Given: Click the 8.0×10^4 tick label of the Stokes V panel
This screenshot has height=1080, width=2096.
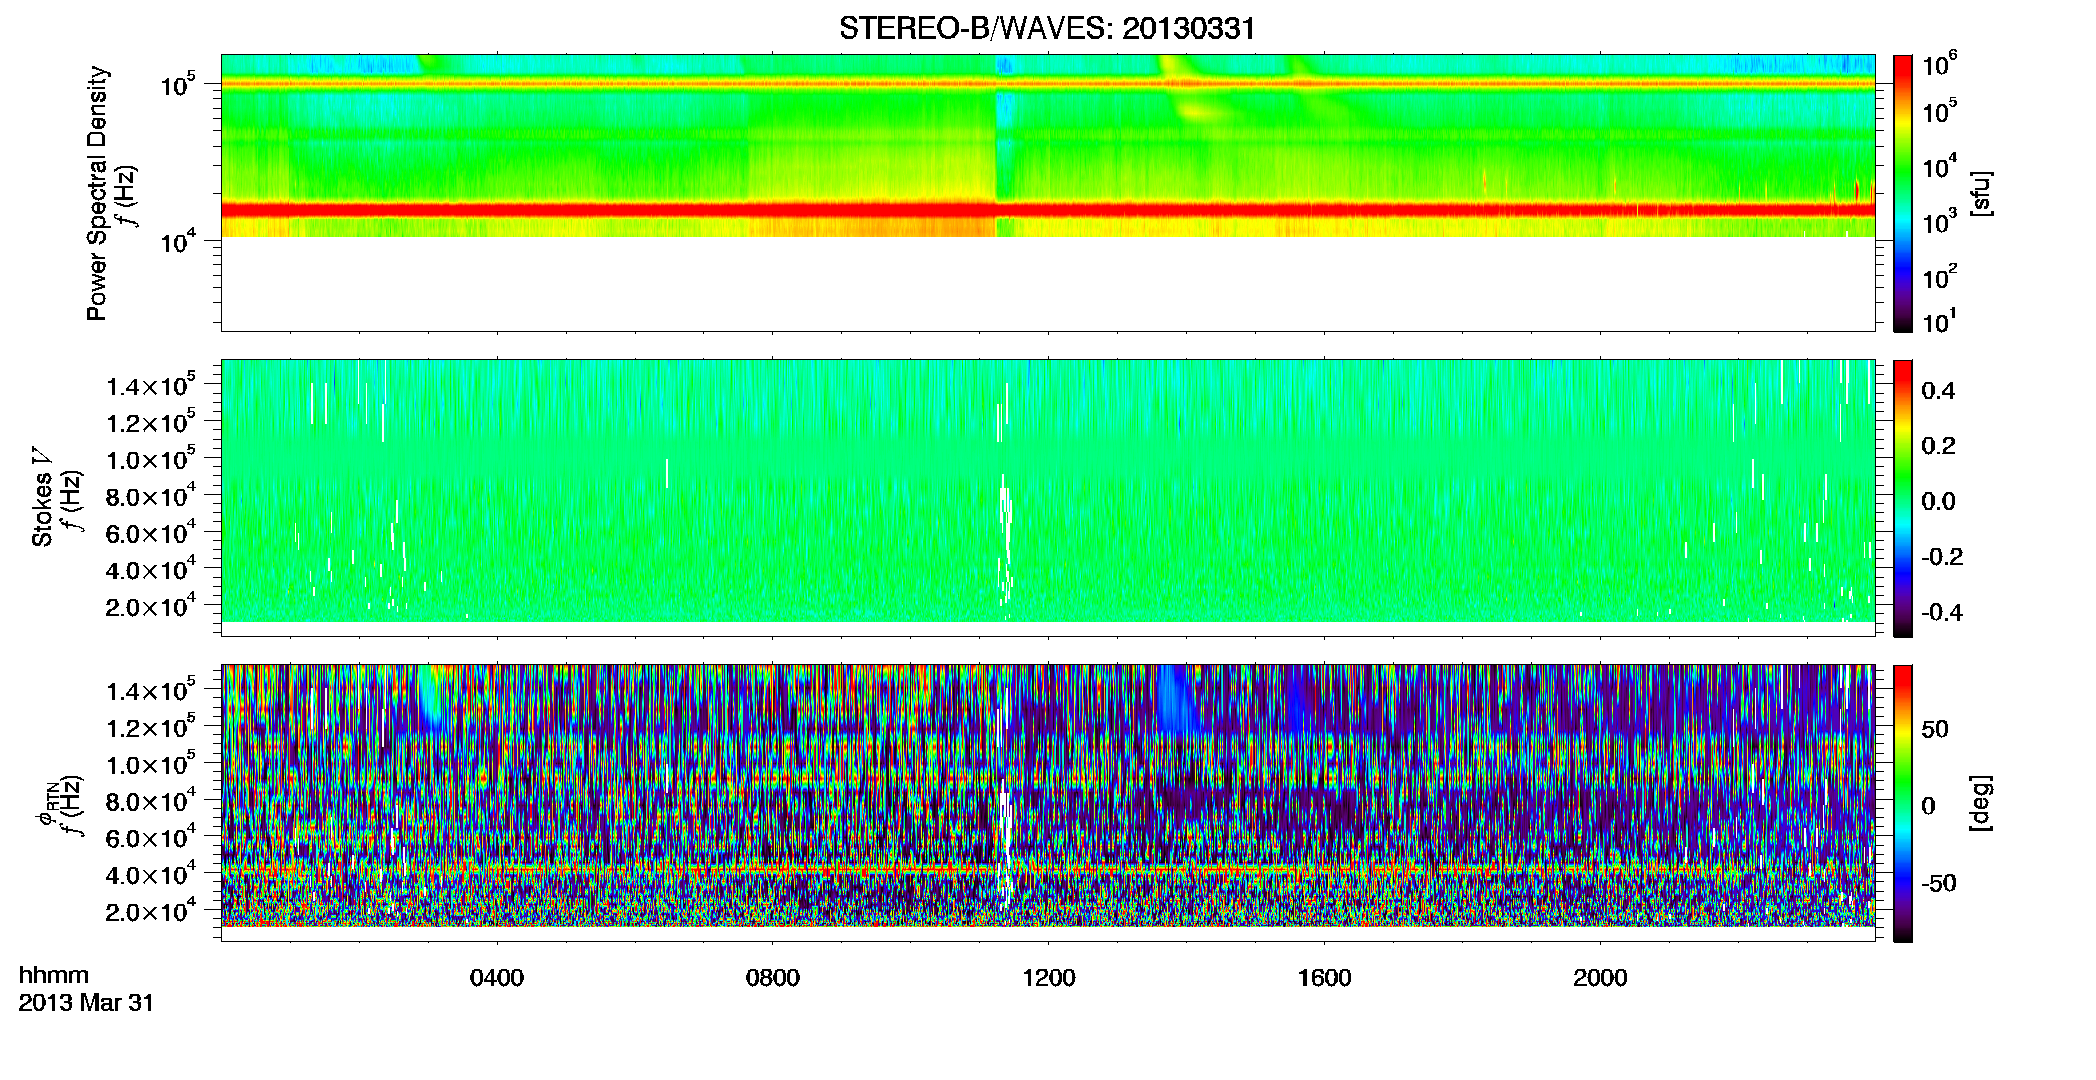Looking at the screenshot, I should [x=150, y=496].
